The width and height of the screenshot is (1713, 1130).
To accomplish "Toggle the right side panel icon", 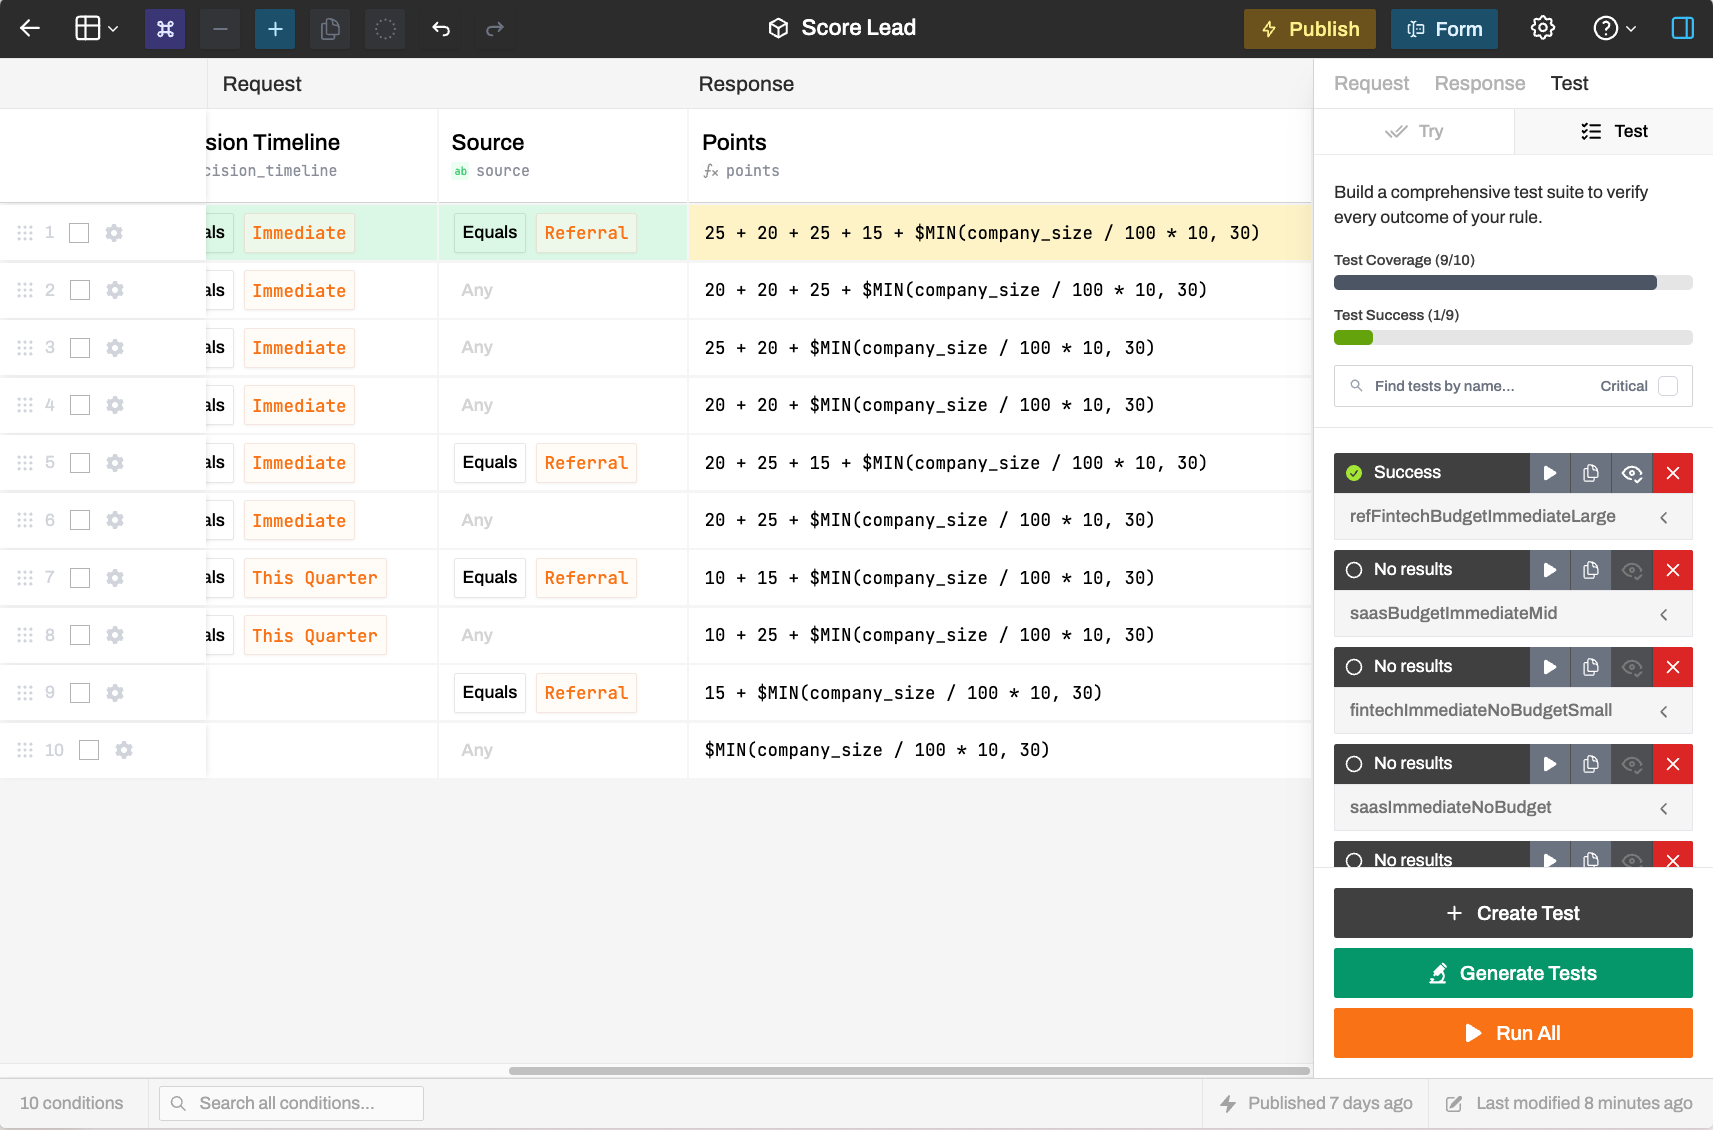I will coord(1683,28).
